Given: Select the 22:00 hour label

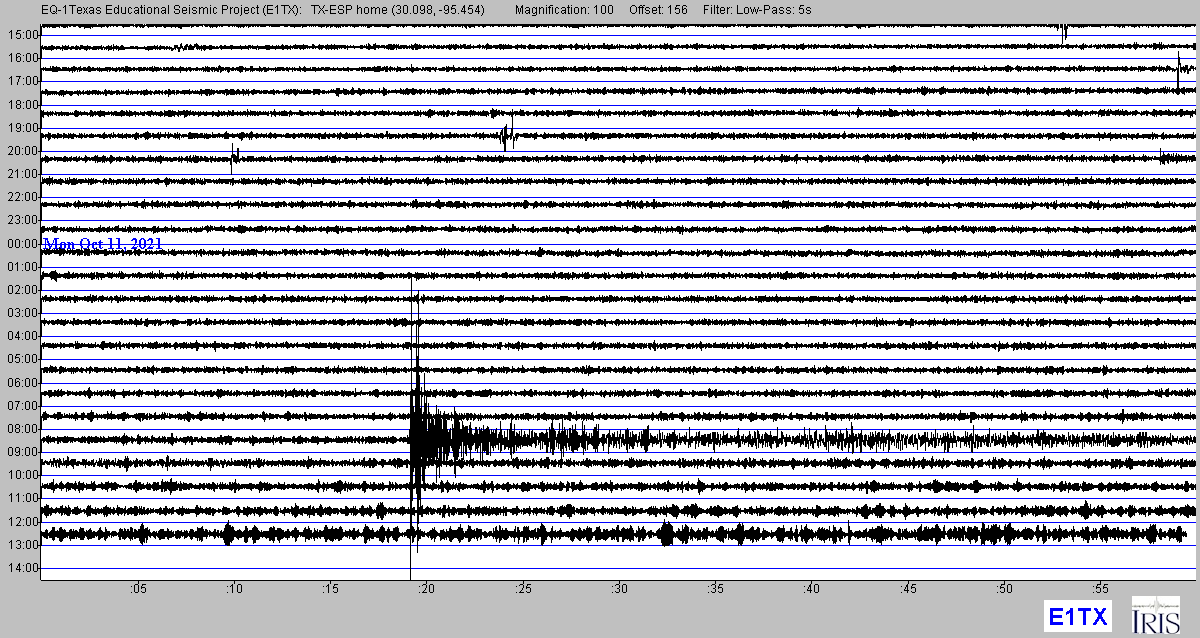Looking at the screenshot, I should coord(22,197).
